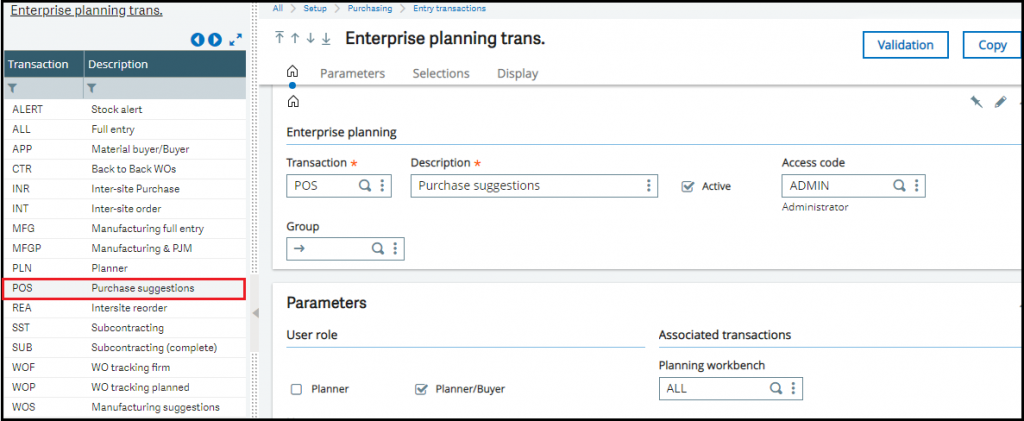The image size is (1024, 421).
Task: Switch to the Selections tab
Action: (441, 73)
